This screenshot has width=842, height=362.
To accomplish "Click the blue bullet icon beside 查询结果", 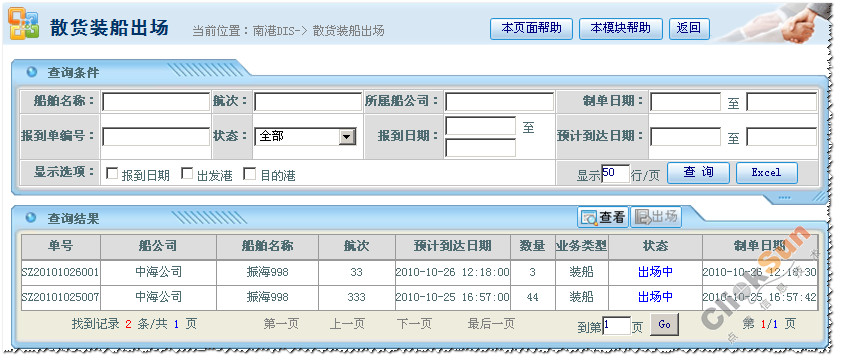I will (x=32, y=218).
